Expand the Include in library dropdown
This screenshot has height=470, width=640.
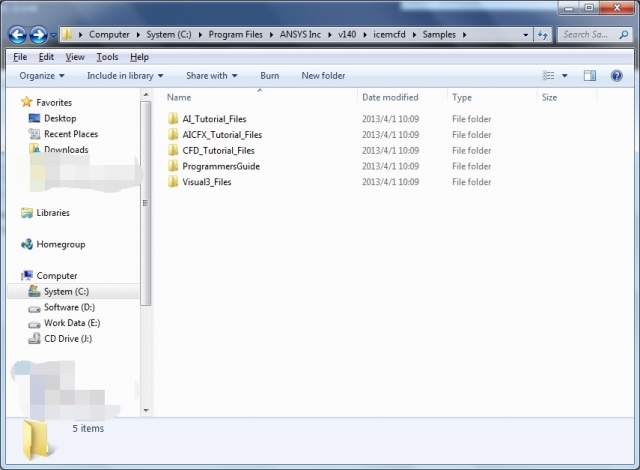click(121, 76)
